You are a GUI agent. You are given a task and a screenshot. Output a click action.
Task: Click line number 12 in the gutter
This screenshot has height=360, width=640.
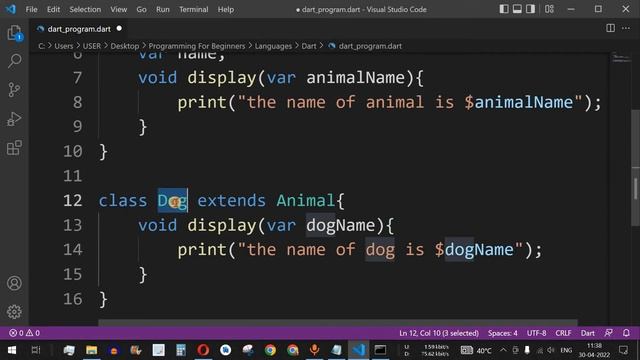[73, 200]
